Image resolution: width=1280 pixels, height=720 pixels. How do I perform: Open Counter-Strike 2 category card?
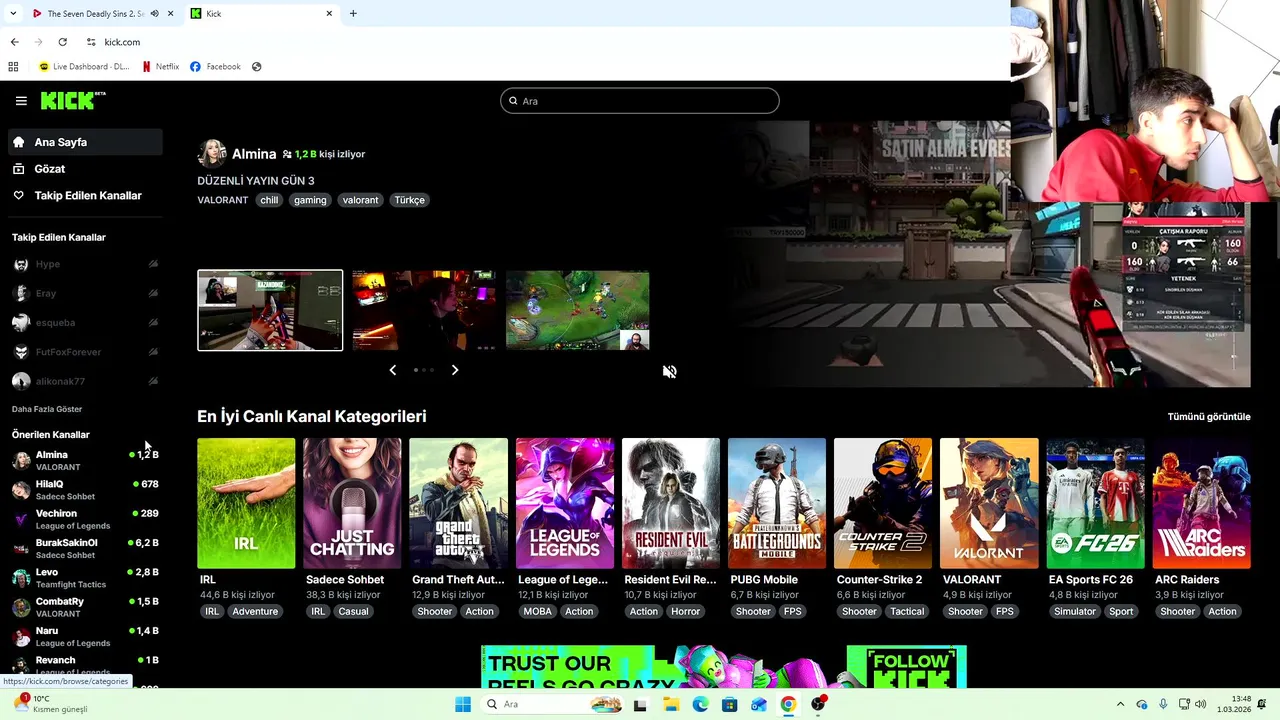coord(883,503)
